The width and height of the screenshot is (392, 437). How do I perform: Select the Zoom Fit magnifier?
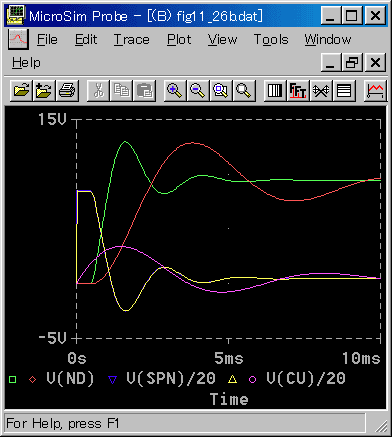point(244,90)
